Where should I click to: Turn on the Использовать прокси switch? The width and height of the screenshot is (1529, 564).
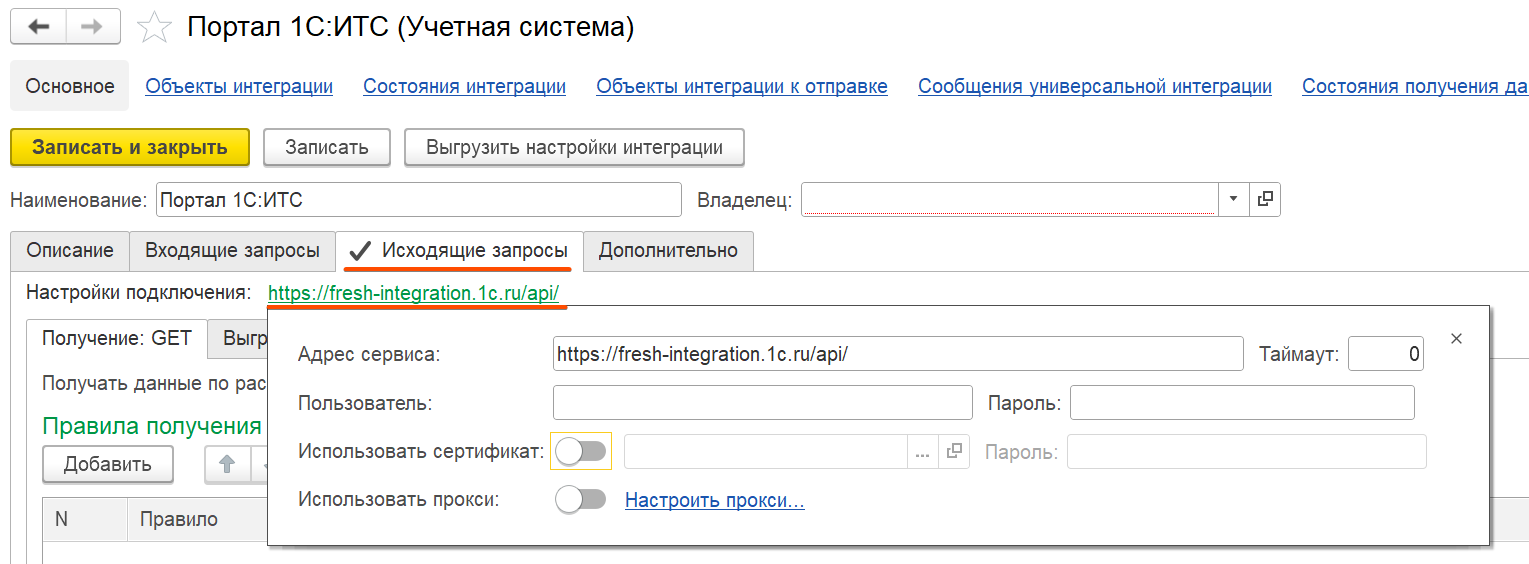click(581, 499)
